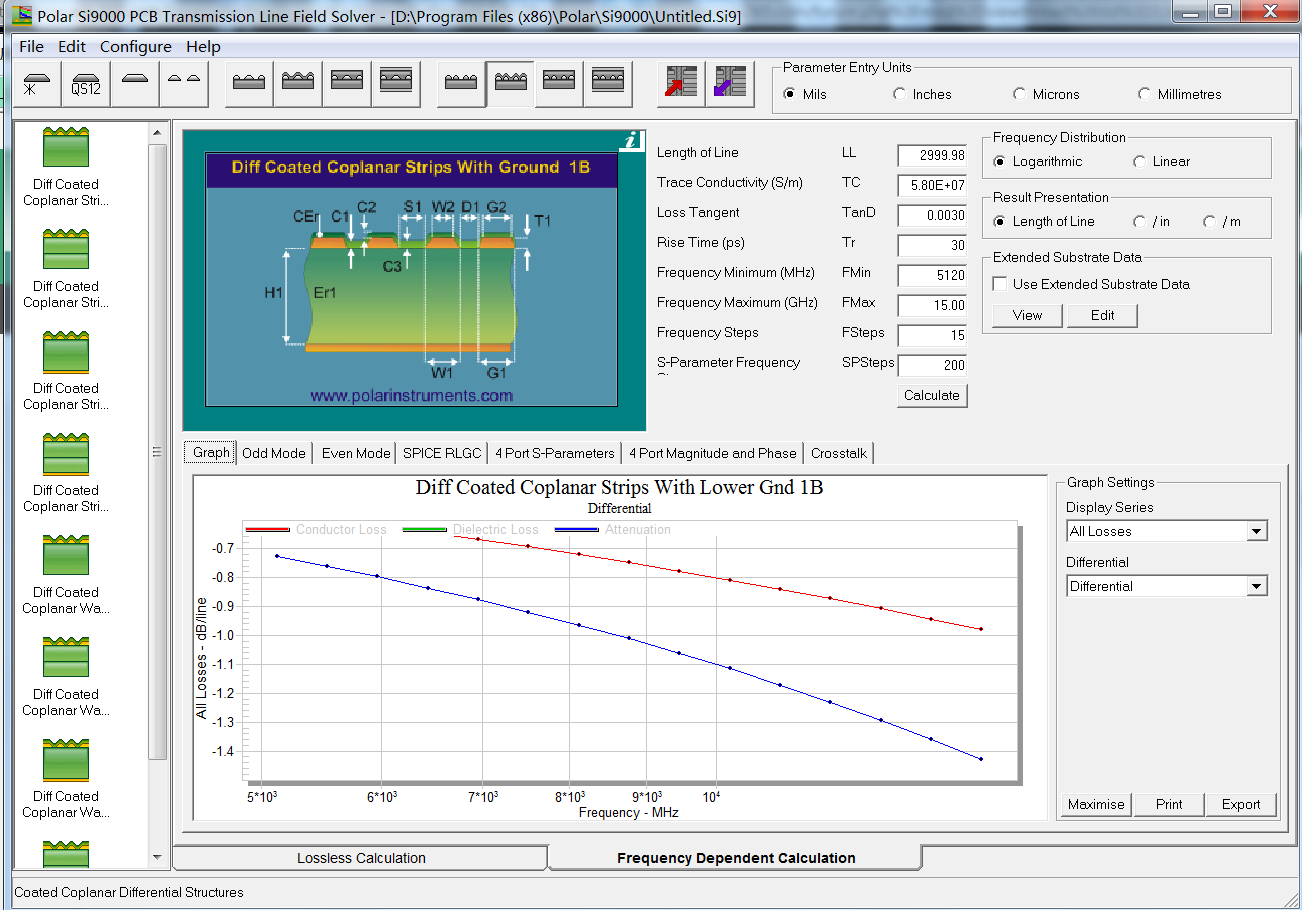Viewport: 1302px width, 910px height.
Task: Click the Print button in Graph Settings
Action: 1169,804
